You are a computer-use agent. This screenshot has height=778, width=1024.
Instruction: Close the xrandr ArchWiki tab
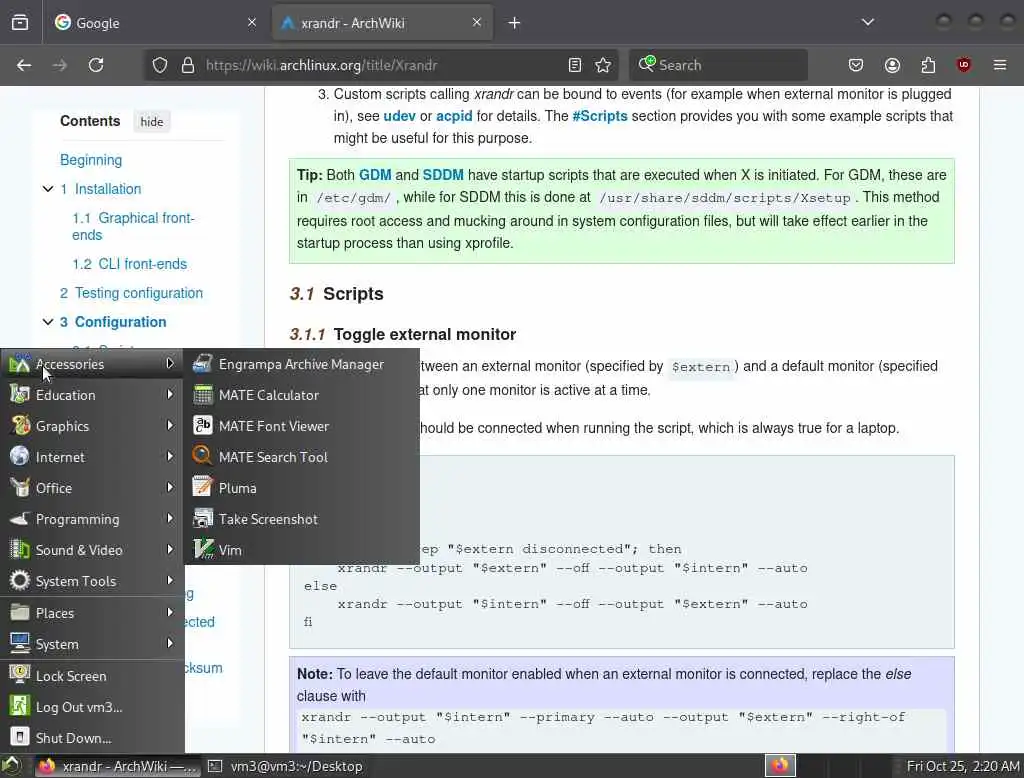tap(477, 22)
